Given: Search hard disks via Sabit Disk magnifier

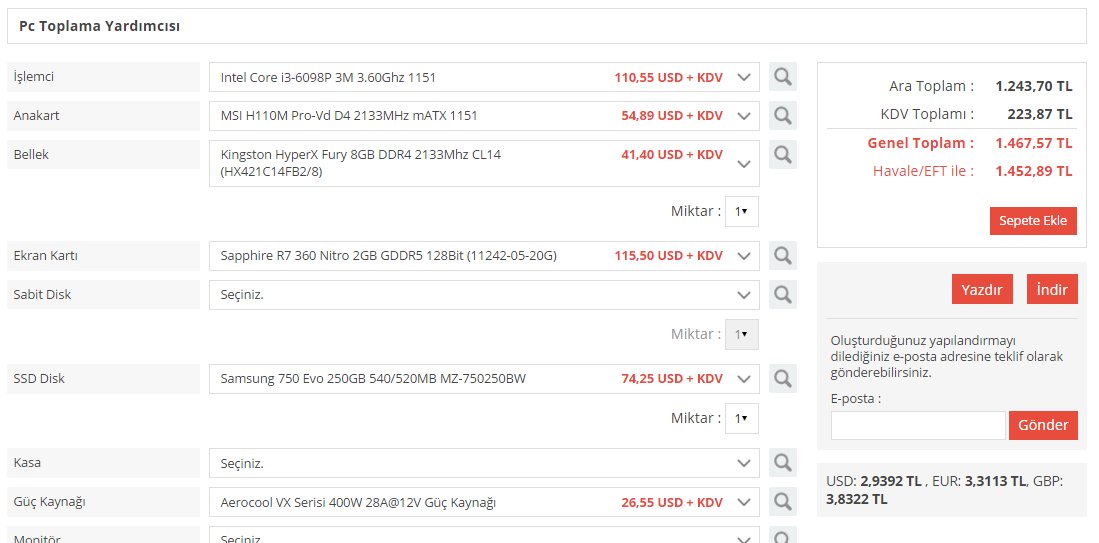Looking at the screenshot, I should pos(782,294).
